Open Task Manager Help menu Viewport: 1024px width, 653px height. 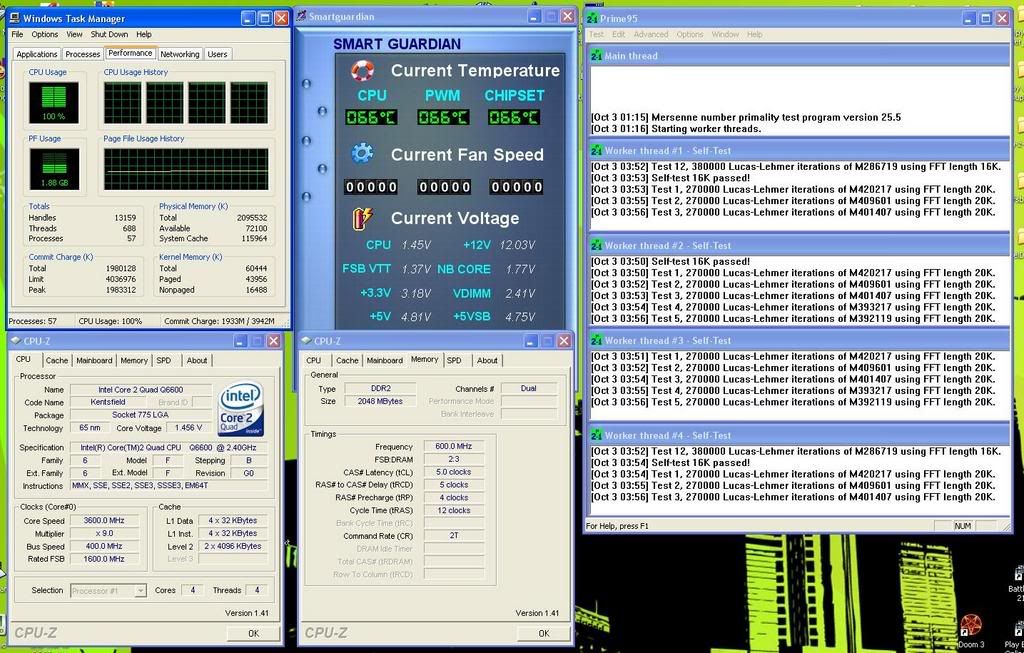pos(144,35)
